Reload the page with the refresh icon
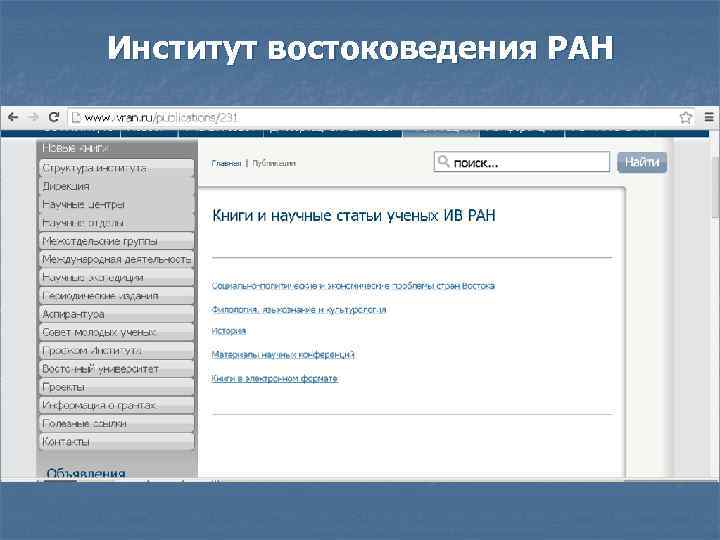Screen dimensions: 720x540 (x=54, y=117)
